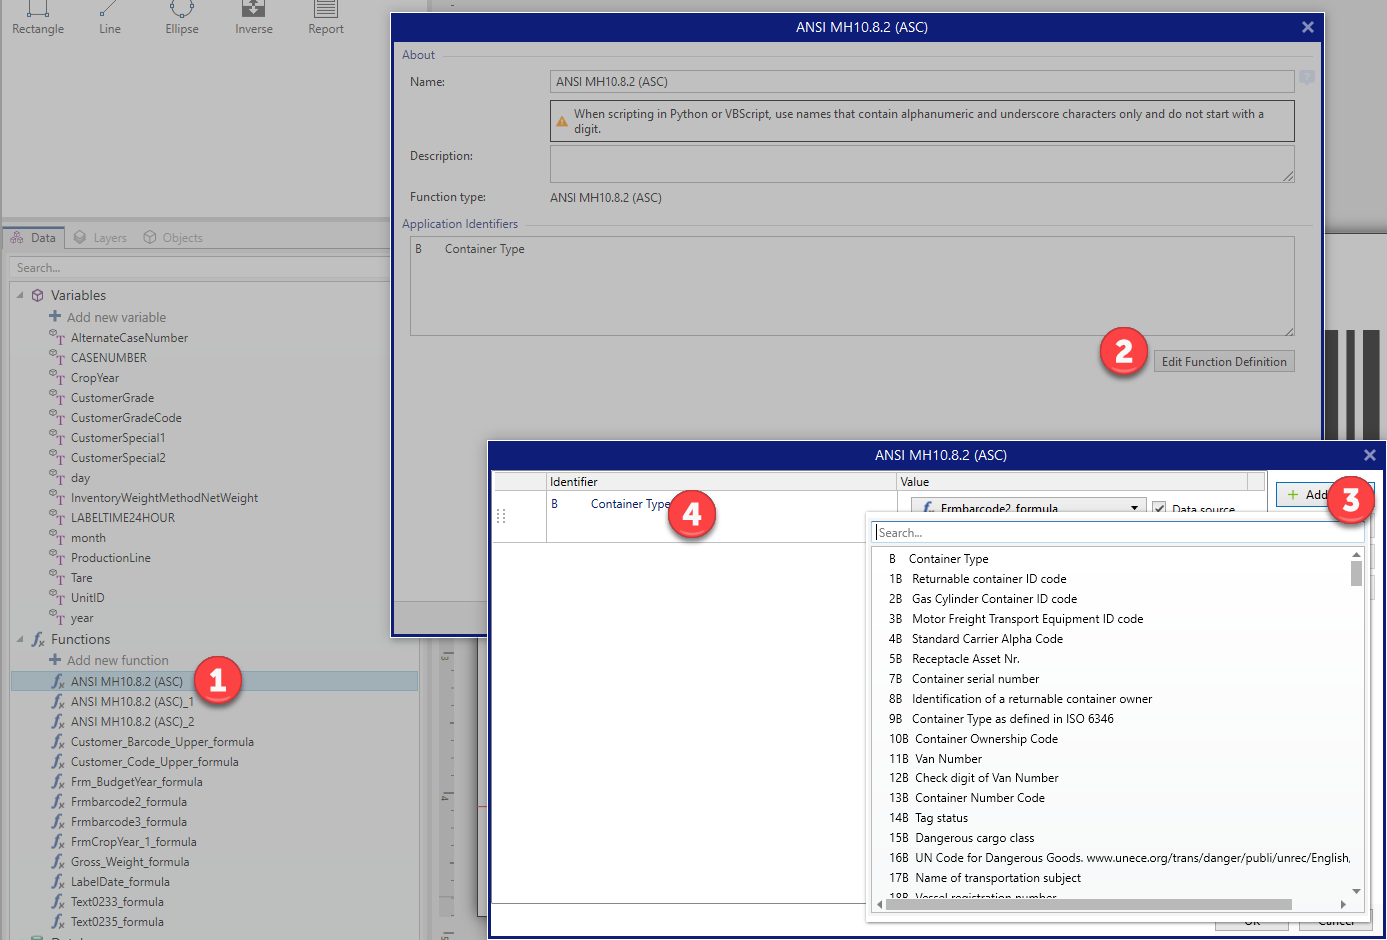
Task: Select the InventoryWeightMethodNetWeight variable
Action: tap(164, 498)
